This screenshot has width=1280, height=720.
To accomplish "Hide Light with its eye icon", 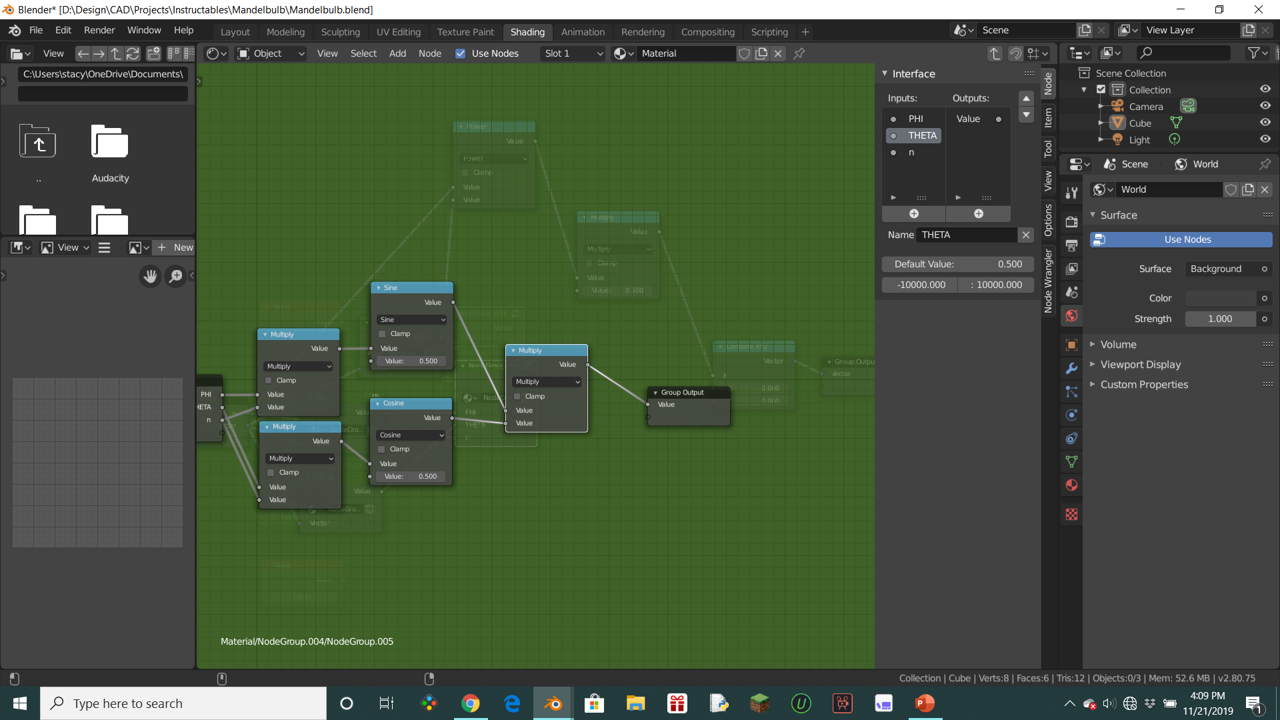I will click(1265, 140).
